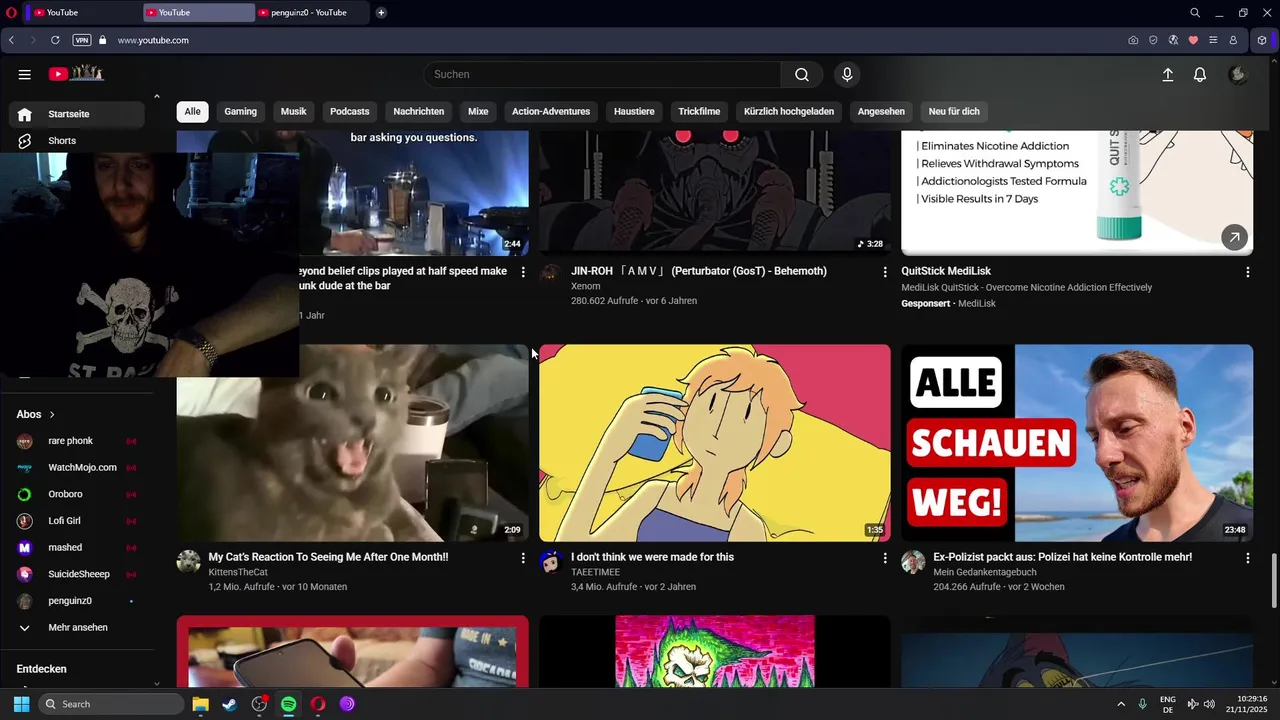Open the yellow cartoon girl drinking thumbnail
This screenshot has width=1280, height=720.
[715, 443]
